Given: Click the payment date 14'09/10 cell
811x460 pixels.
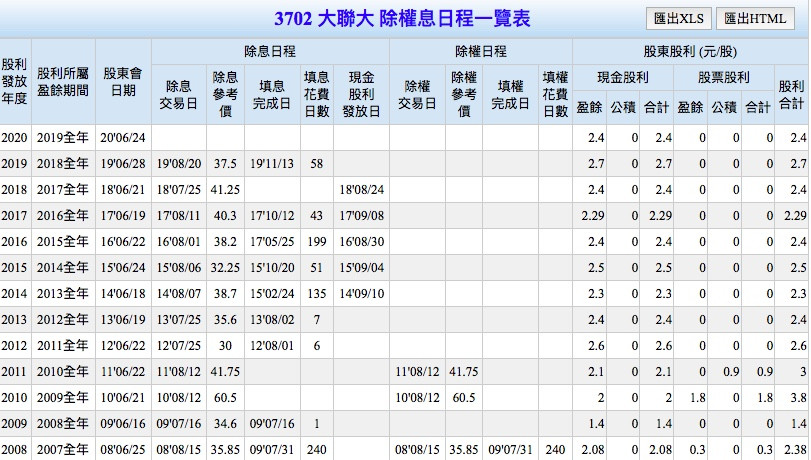Looking at the screenshot, I should click(361, 293).
